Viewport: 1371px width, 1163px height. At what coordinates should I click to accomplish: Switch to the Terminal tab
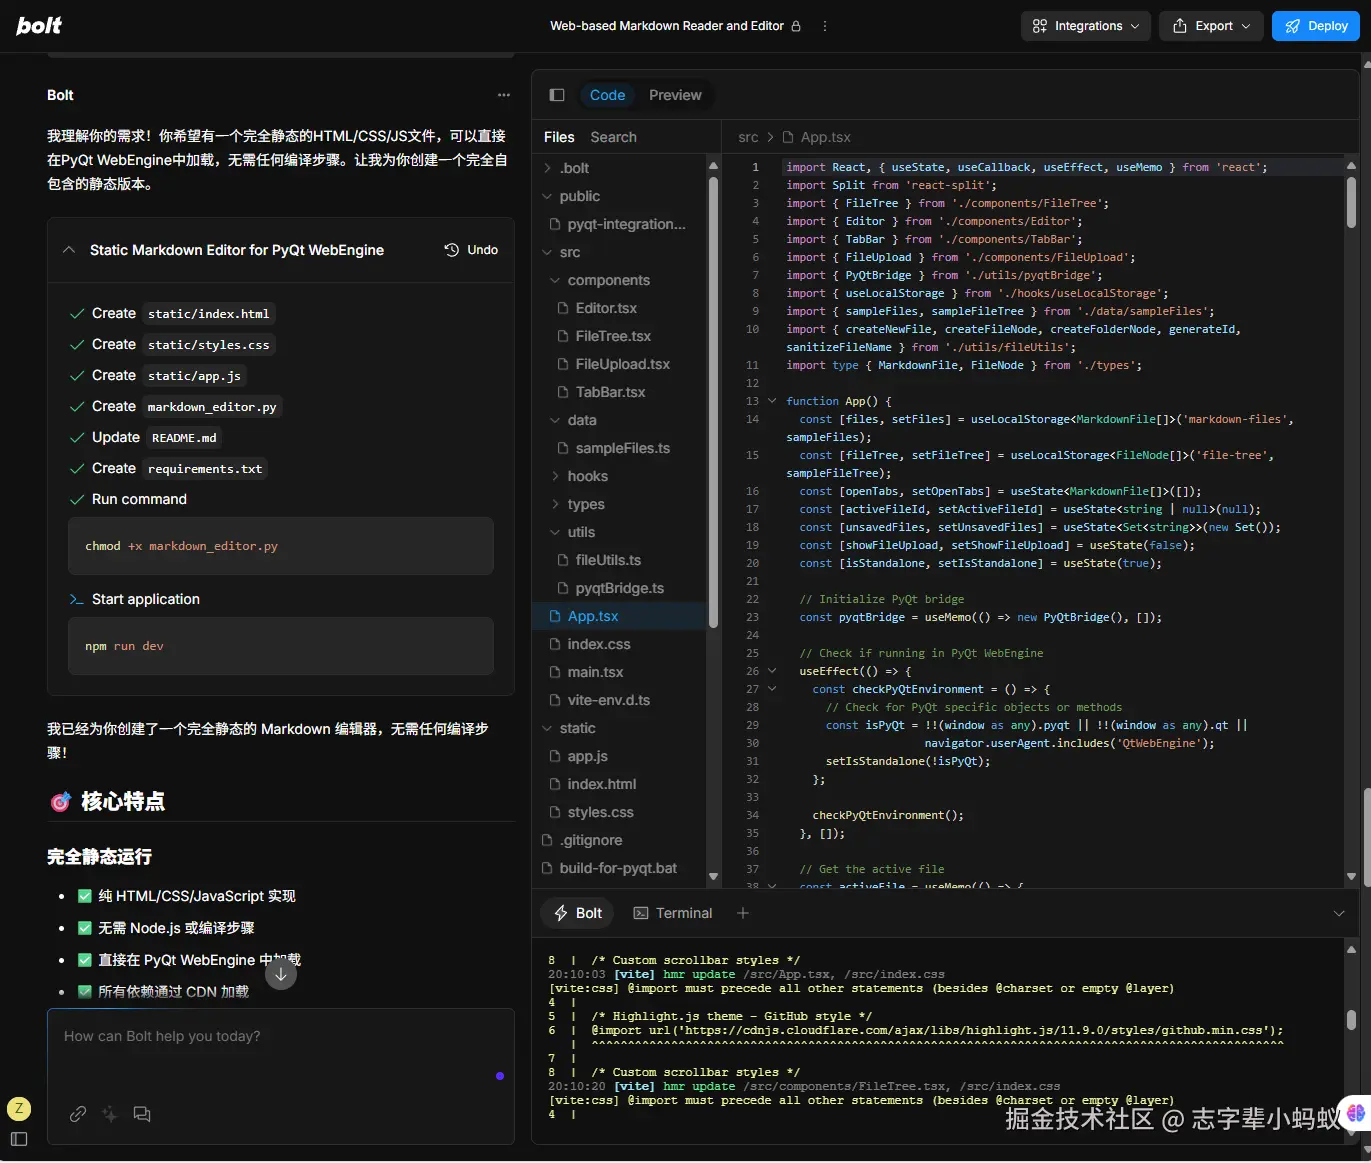coord(673,913)
